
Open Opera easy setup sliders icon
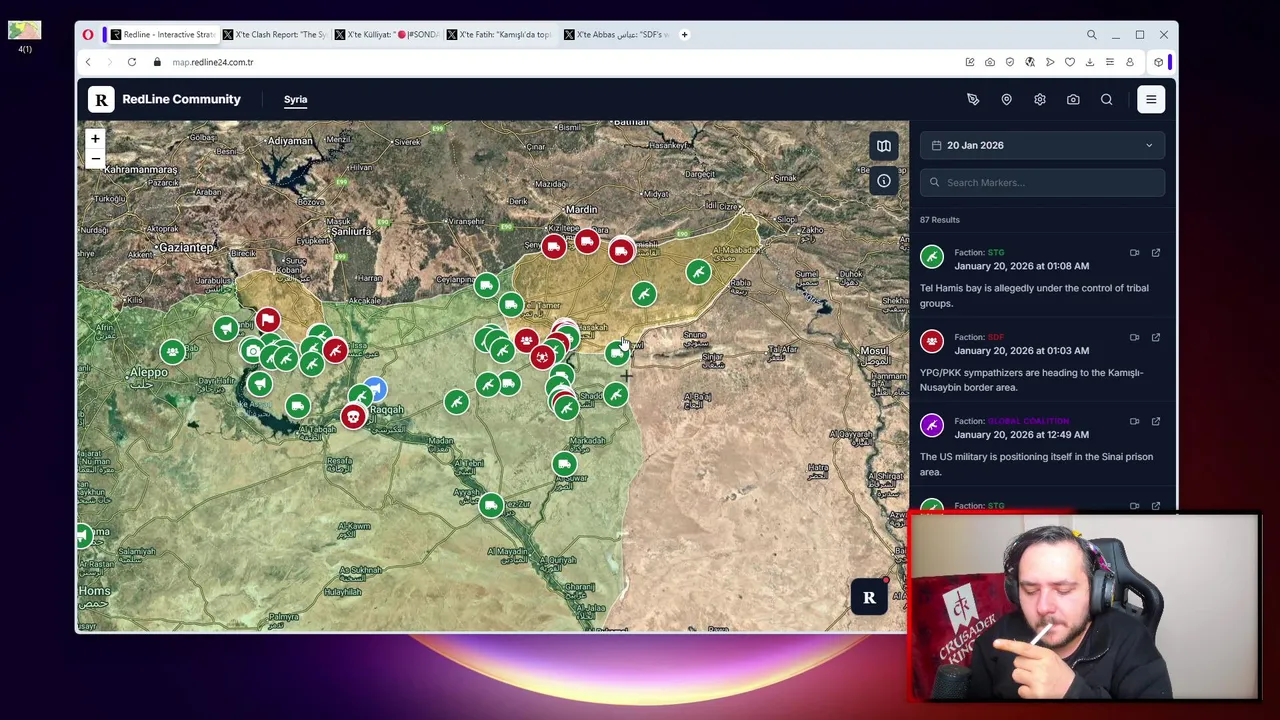pyautogui.click(x=1110, y=62)
